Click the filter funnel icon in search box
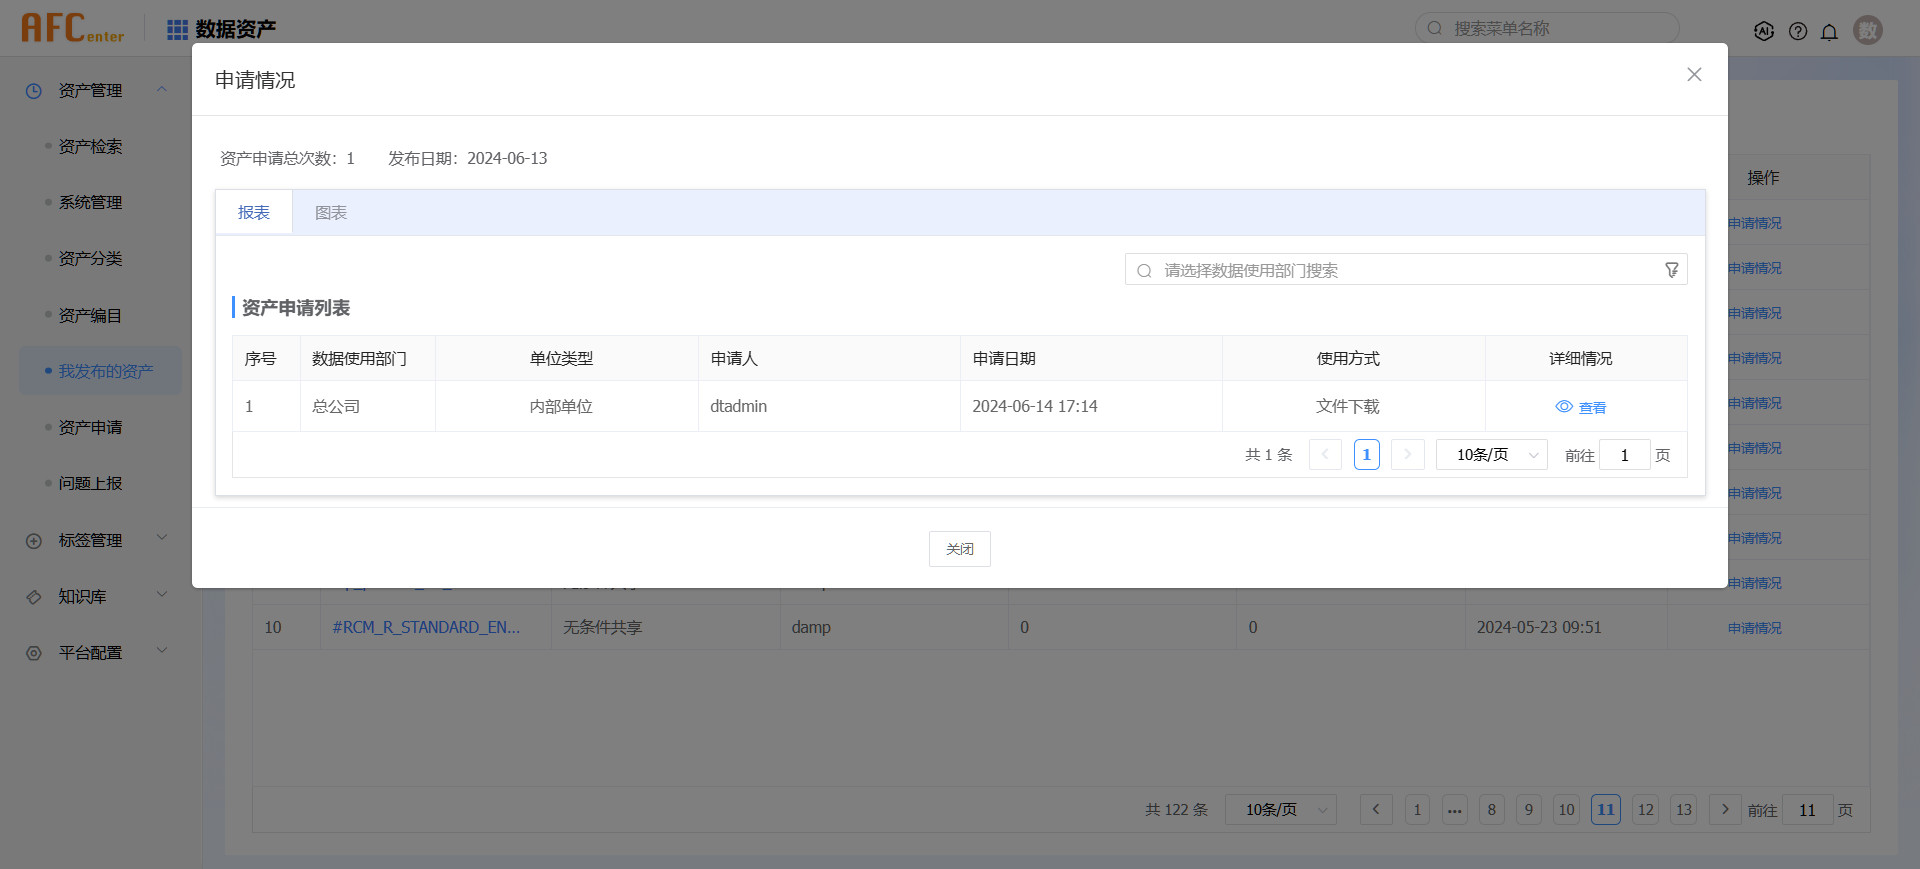Viewport: 1920px width, 869px height. click(1671, 270)
